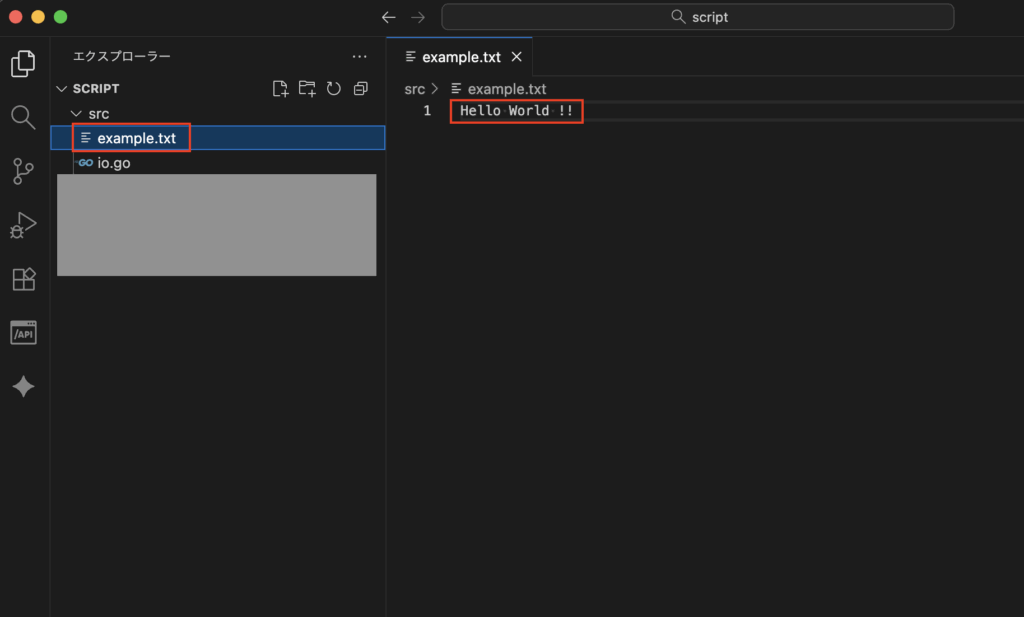Refresh the explorer file tree
The width and height of the screenshot is (1024, 617).
pyautogui.click(x=334, y=89)
